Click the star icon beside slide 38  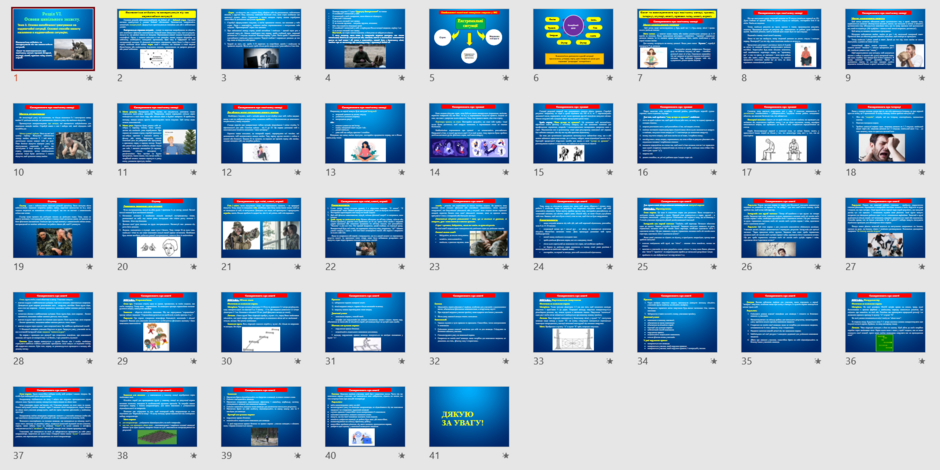194,456
